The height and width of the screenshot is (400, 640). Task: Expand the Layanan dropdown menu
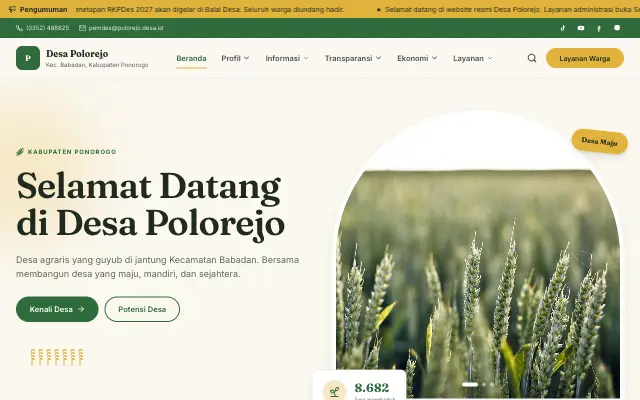(x=473, y=58)
